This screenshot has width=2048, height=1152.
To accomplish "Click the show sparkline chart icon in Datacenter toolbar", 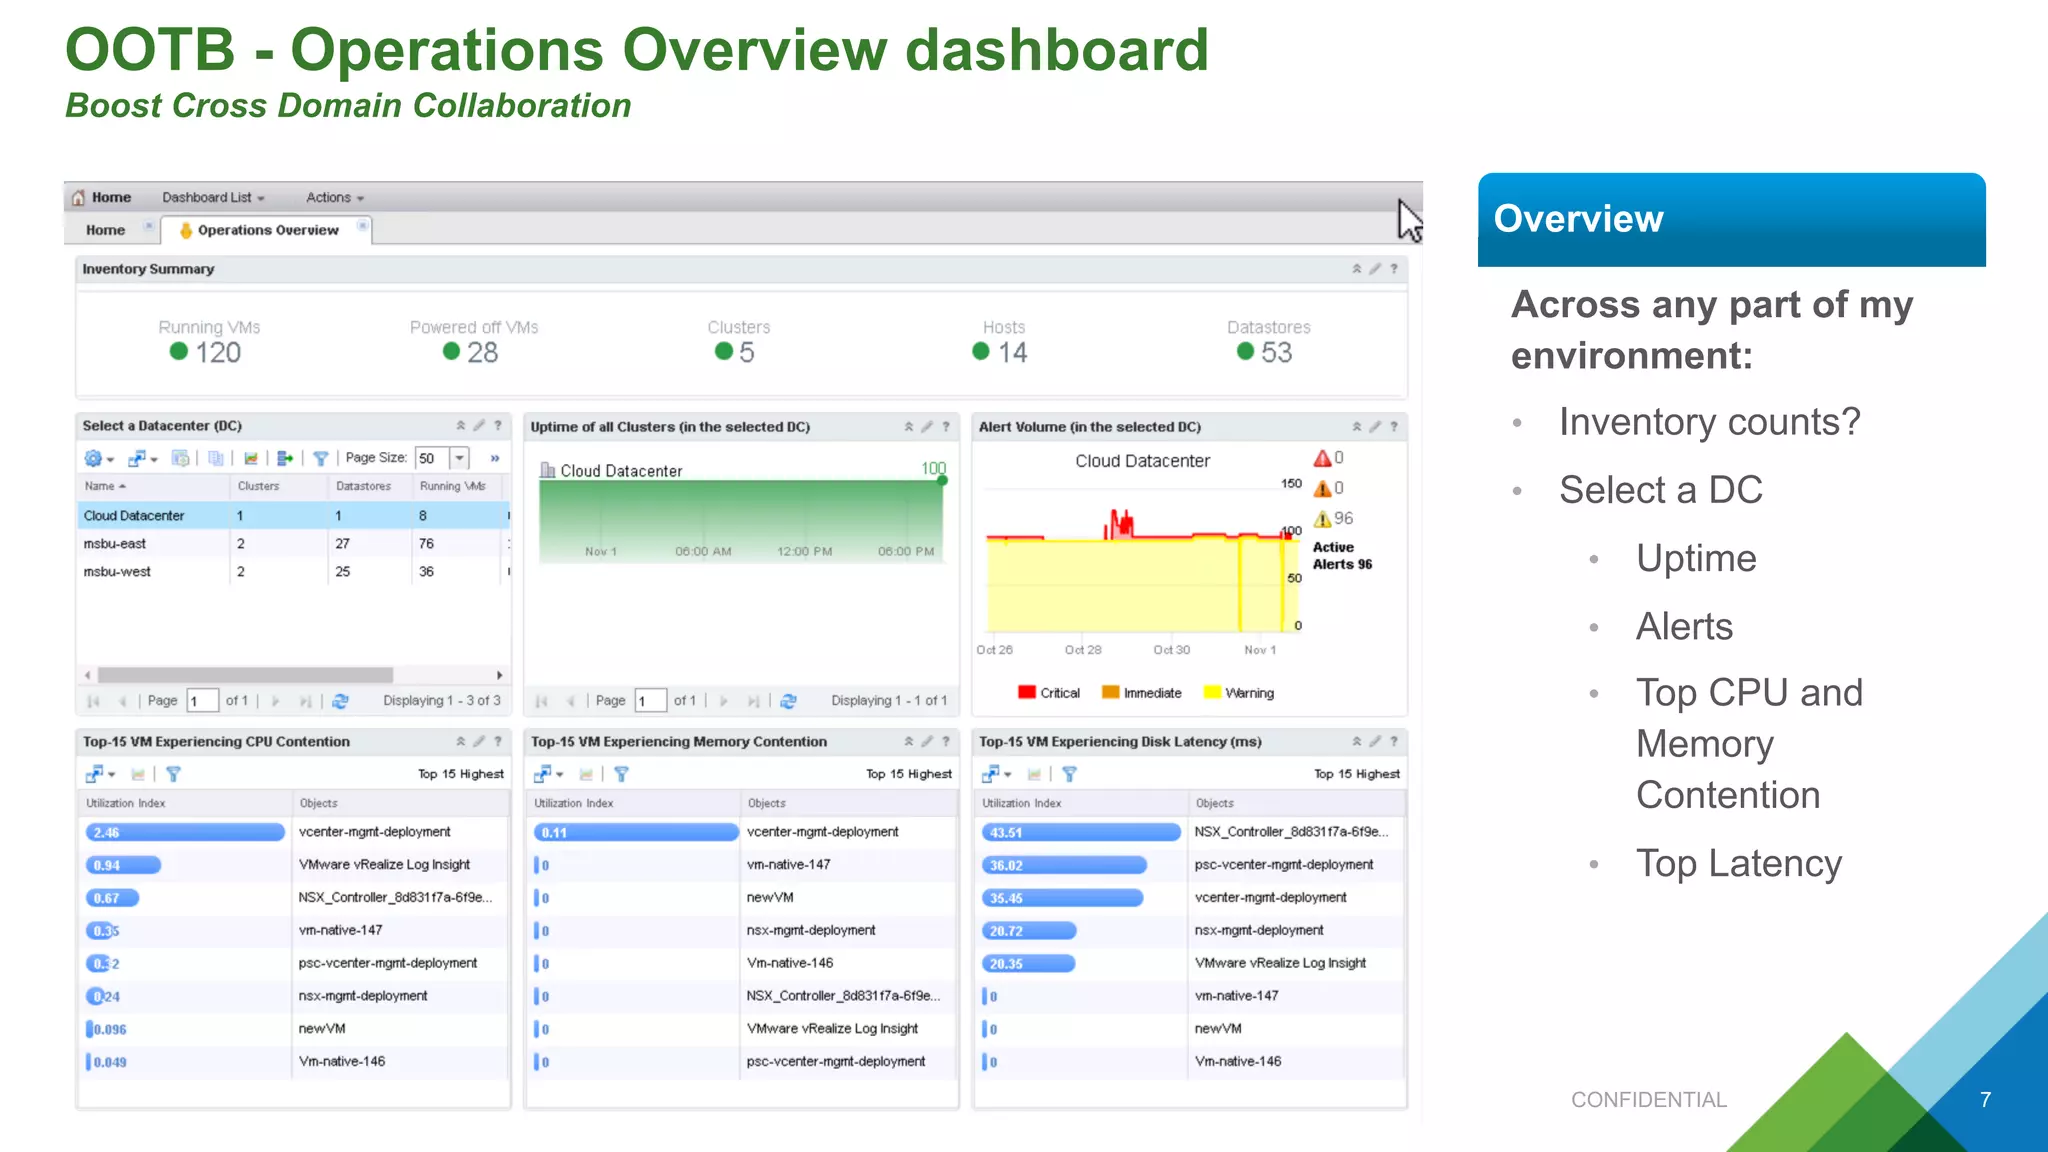I will pos(251,458).
